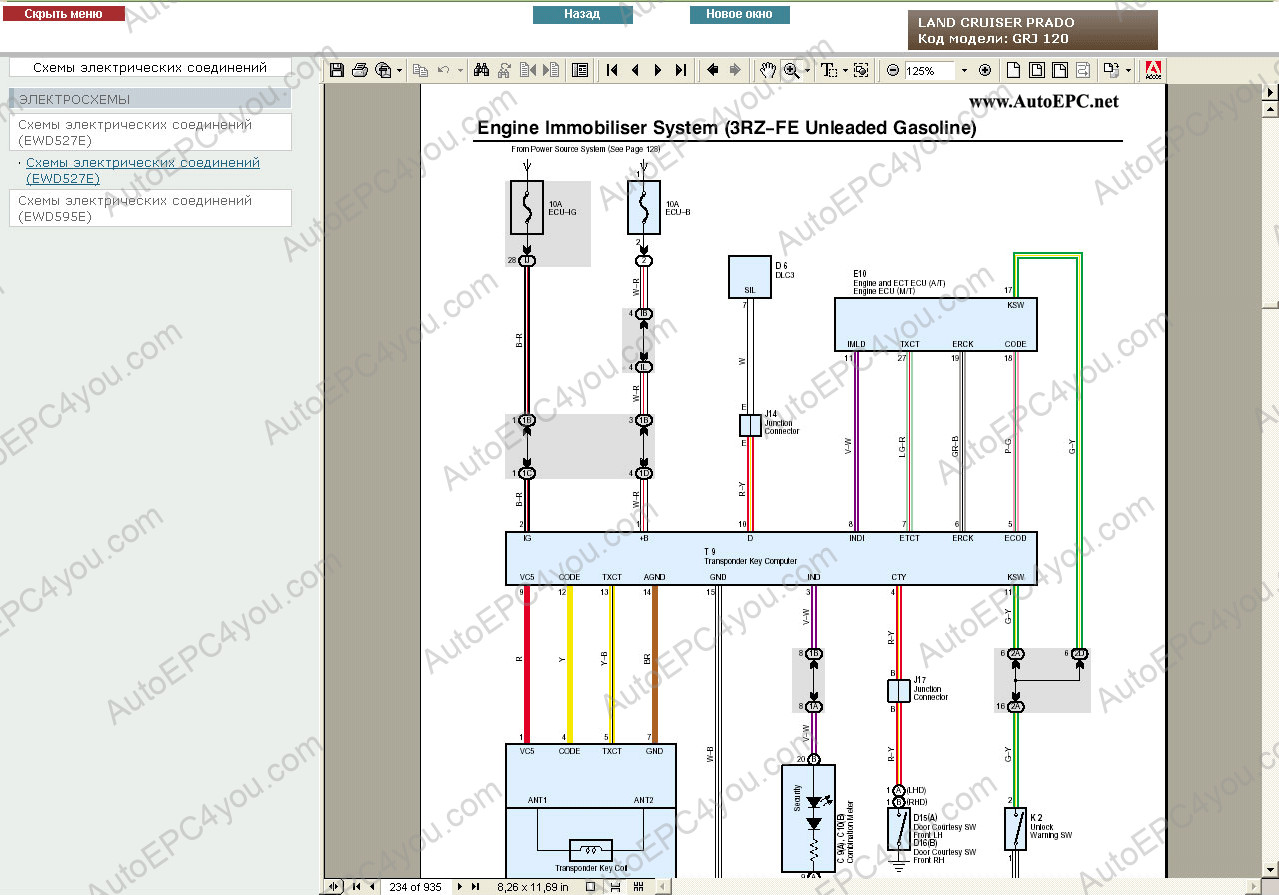The height and width of the screenshot is (895, 1279).
Task: Click the Новое окно button
Action: coord(739,15)
